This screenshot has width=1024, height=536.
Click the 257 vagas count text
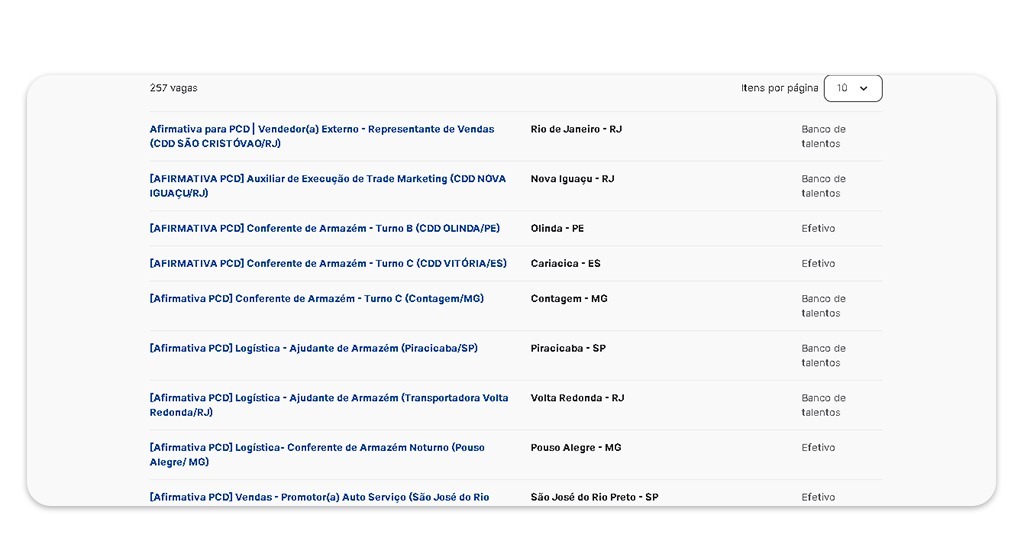tap(173, 88)
